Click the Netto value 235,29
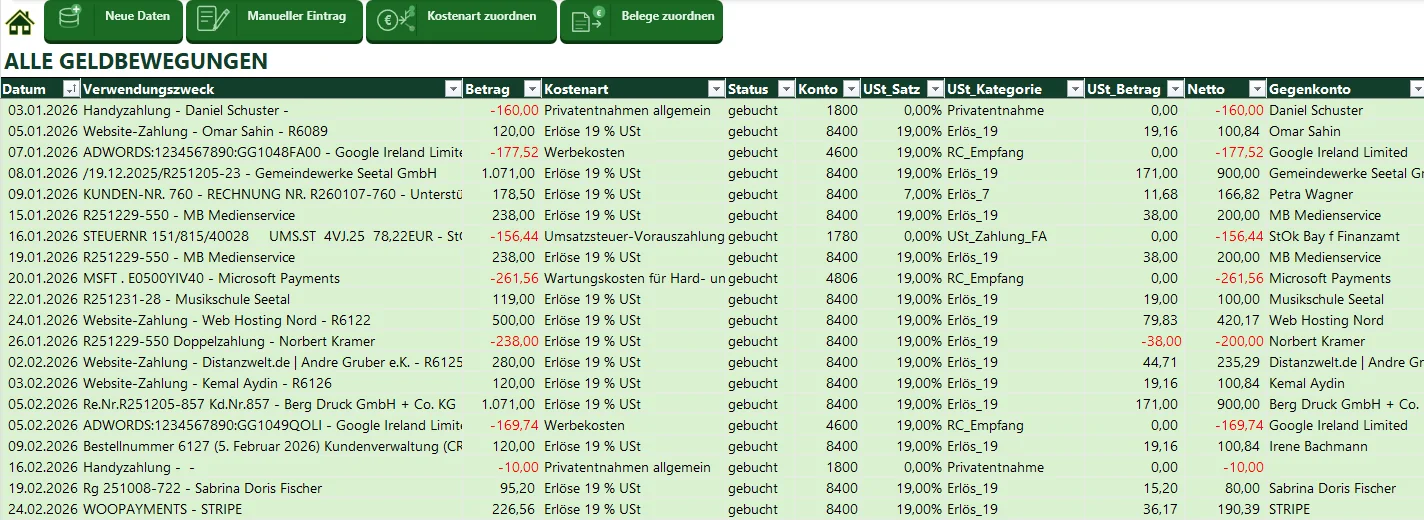 (1226, 362)
